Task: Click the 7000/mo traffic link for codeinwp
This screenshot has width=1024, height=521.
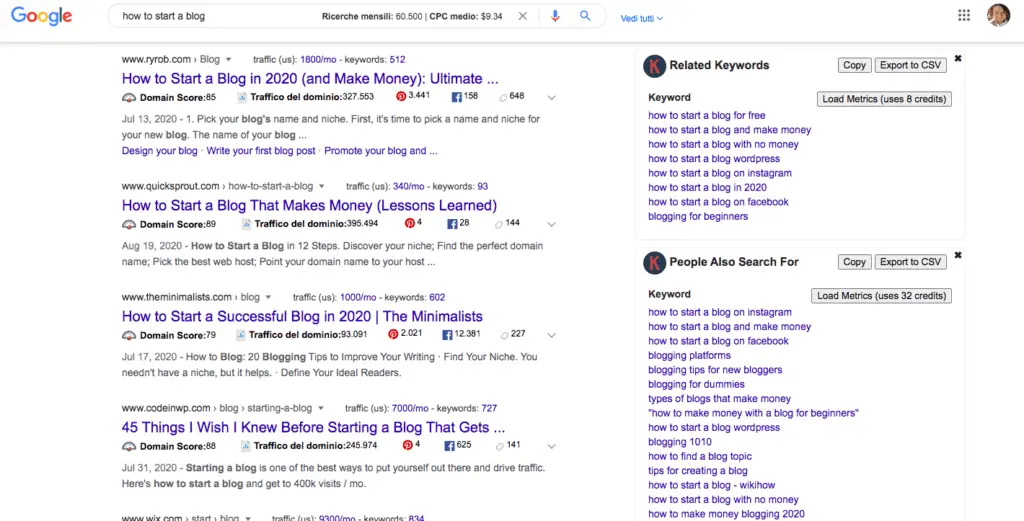Action: 410,408
